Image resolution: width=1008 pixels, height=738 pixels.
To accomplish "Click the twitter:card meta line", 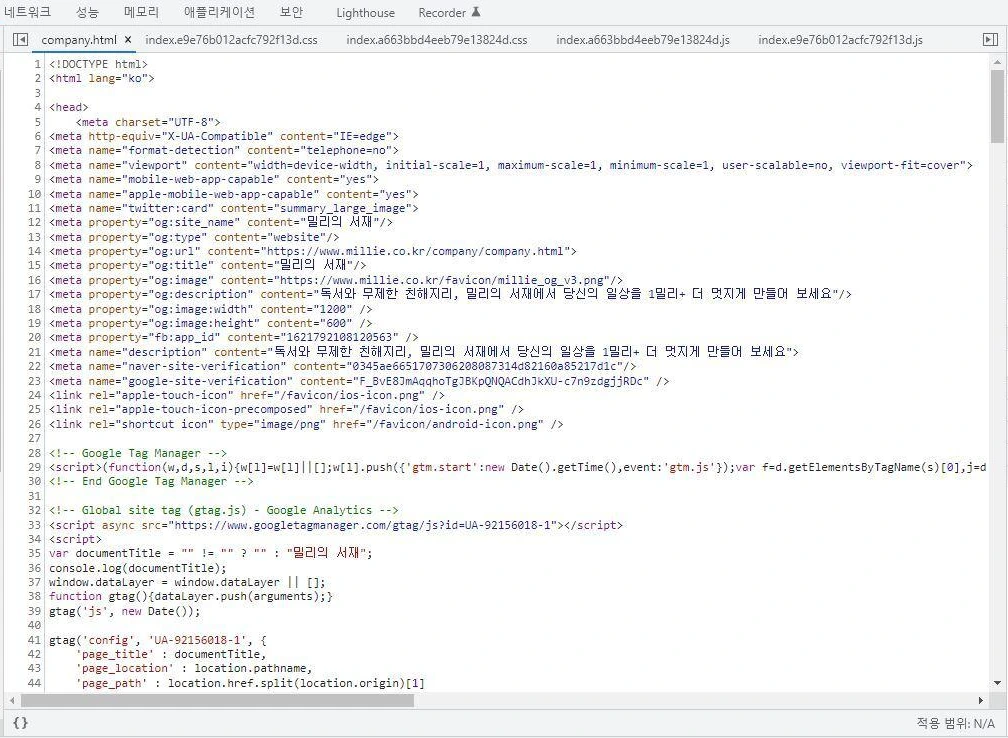I will [x=233, y=208].
